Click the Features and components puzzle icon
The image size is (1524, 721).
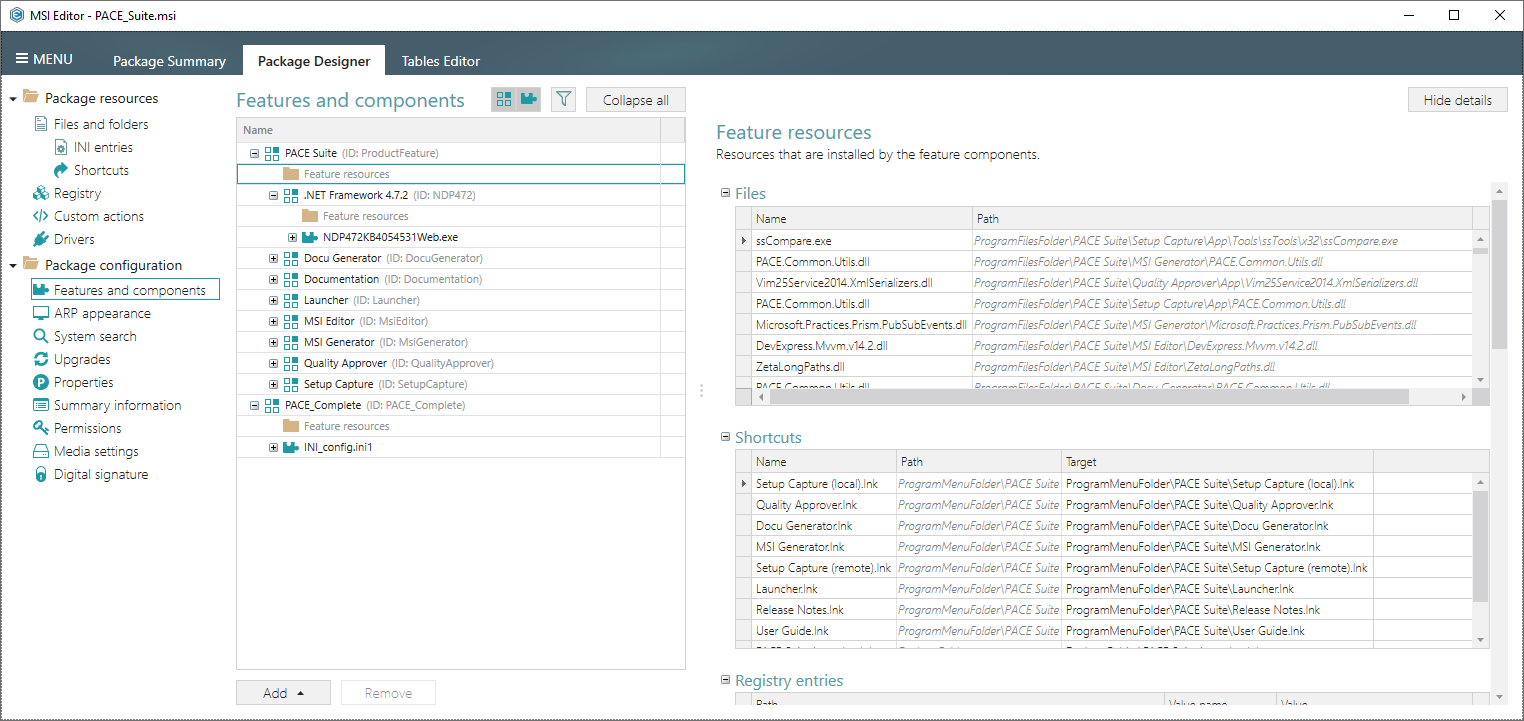tap(41, 290)
